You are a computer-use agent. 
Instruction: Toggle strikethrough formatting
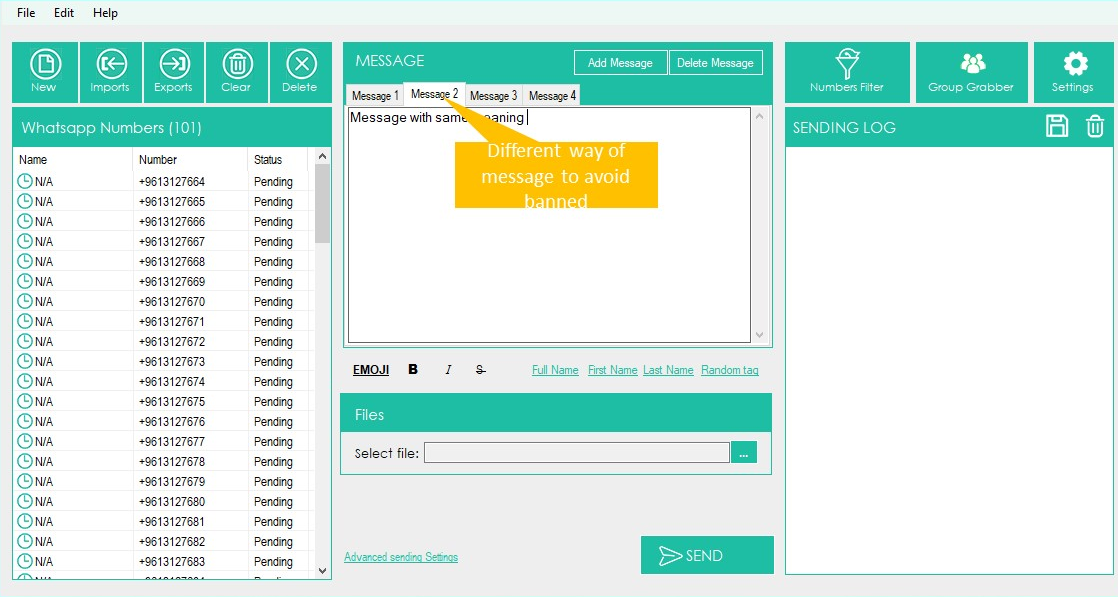[480, 370]
